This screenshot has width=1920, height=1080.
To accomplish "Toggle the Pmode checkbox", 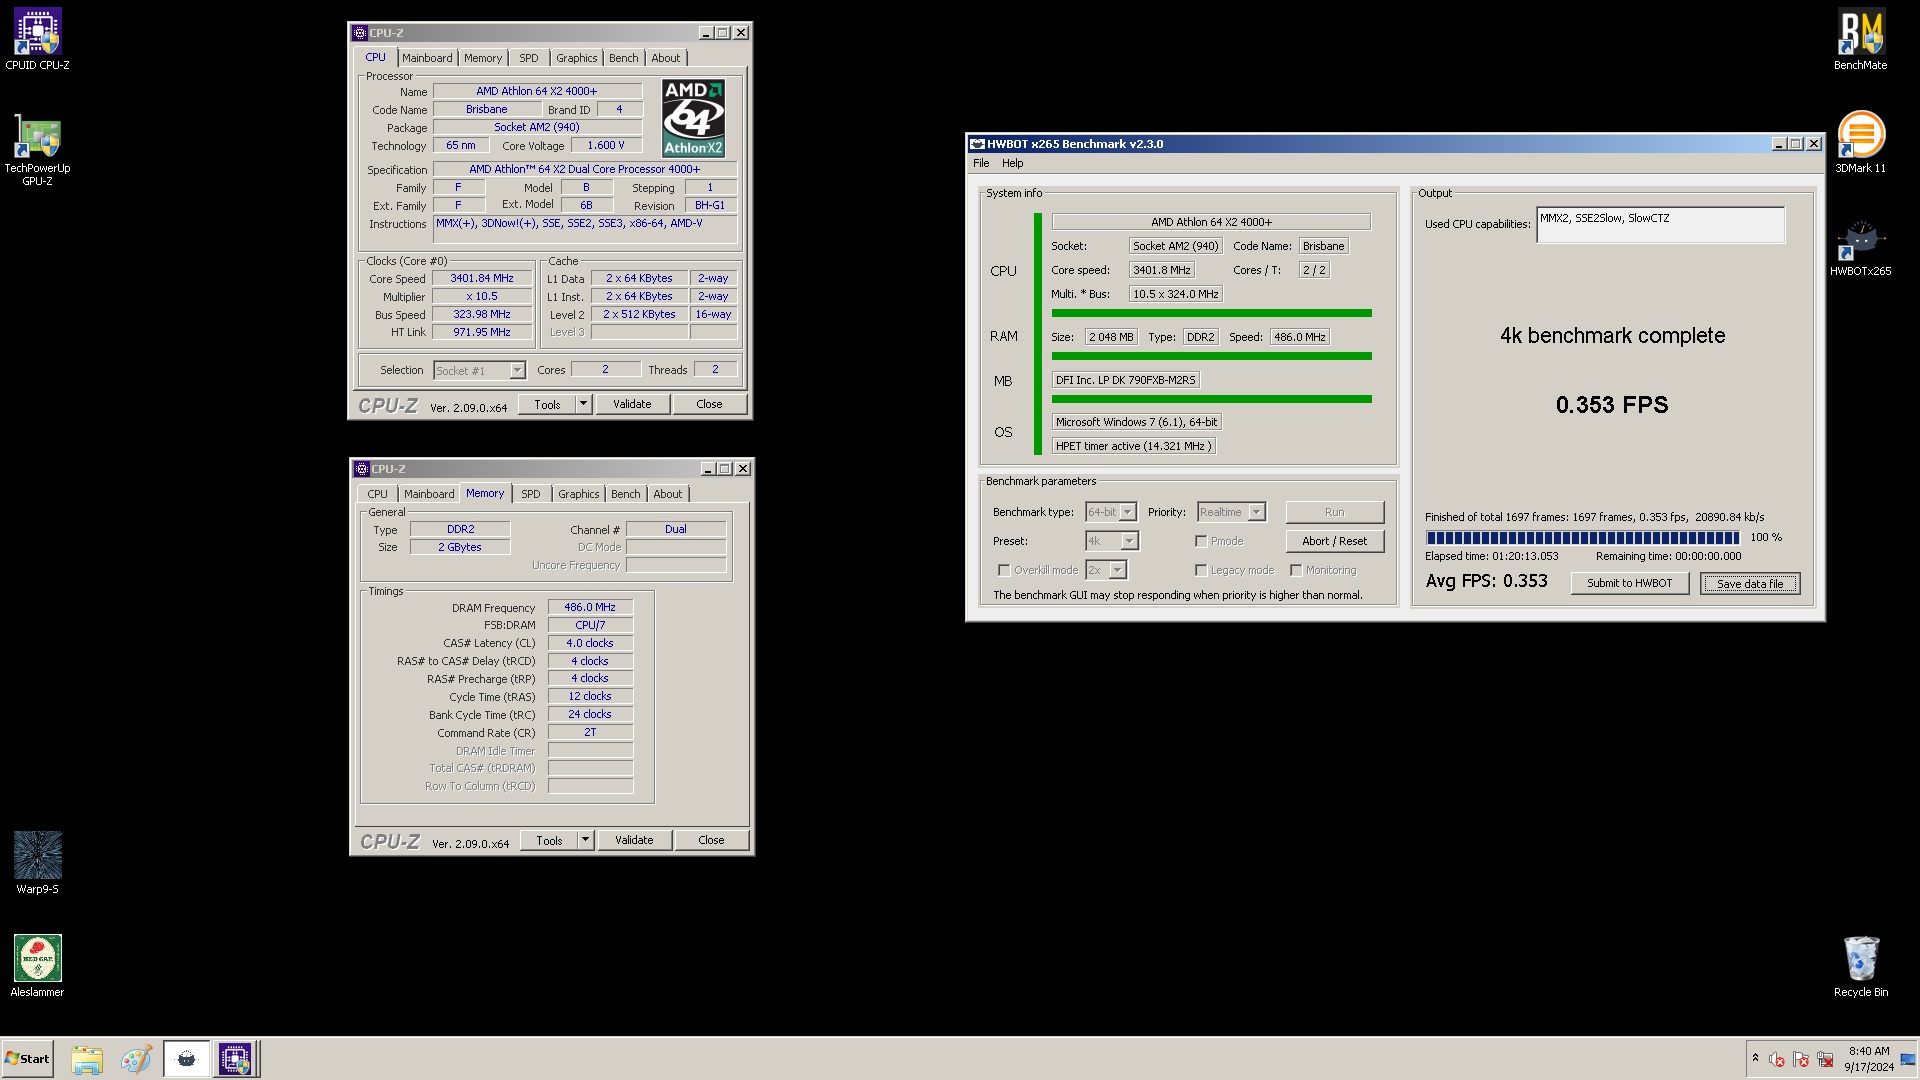I will pyautogui.click(x=1201, y=541).
